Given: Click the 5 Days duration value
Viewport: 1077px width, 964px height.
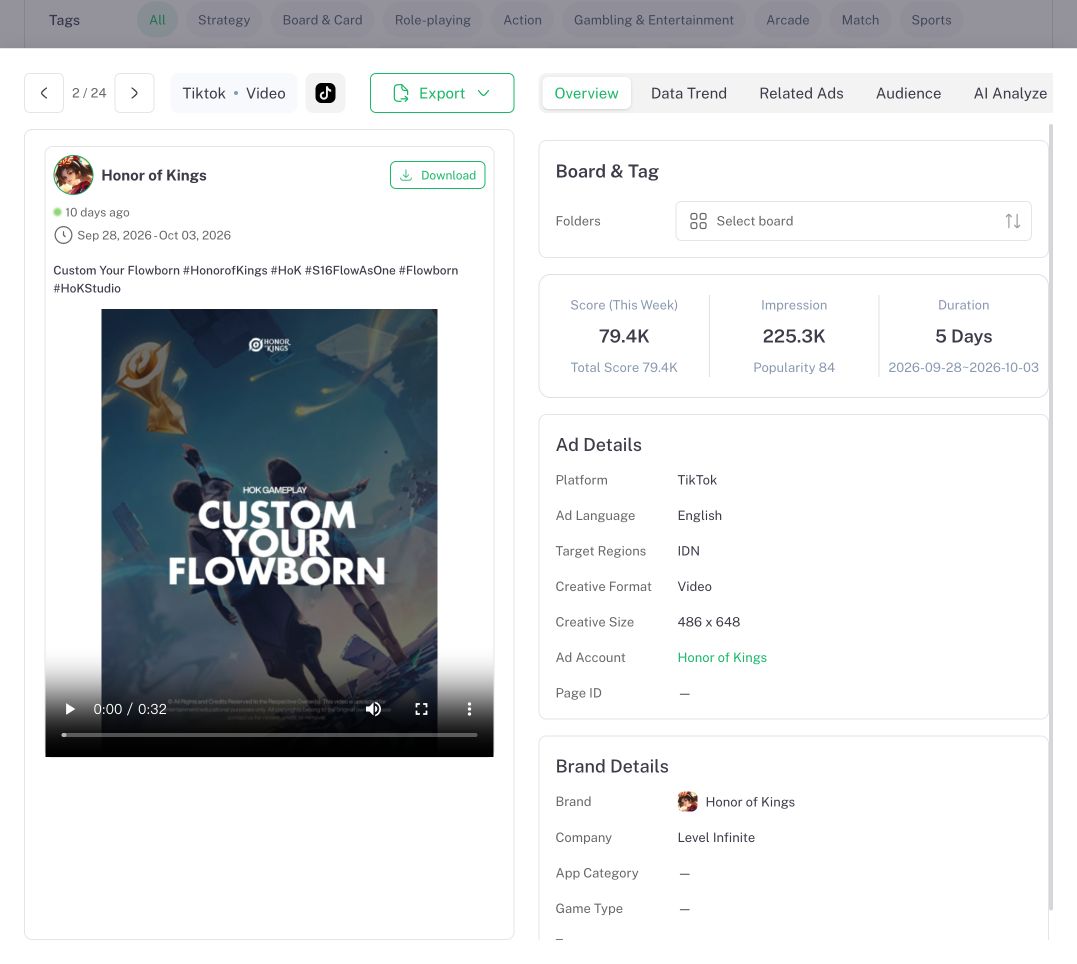Looking at the screenshot, I should coord(963,336).
